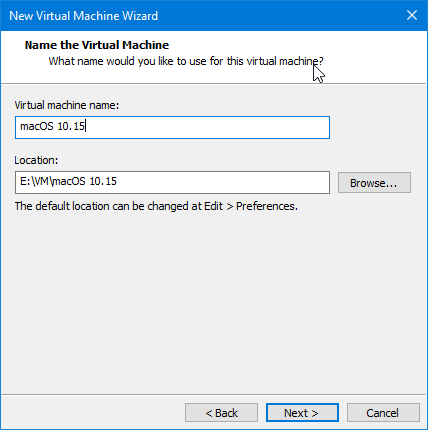
Task: Click the empty wizard body area
Action: [213, 300]
